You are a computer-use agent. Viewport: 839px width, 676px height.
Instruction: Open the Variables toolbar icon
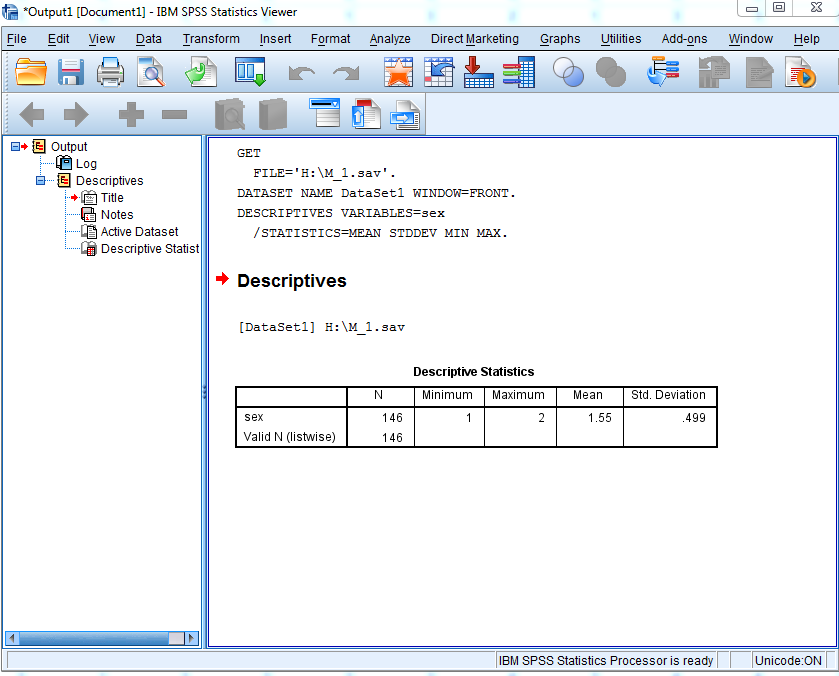click(518, 72)
